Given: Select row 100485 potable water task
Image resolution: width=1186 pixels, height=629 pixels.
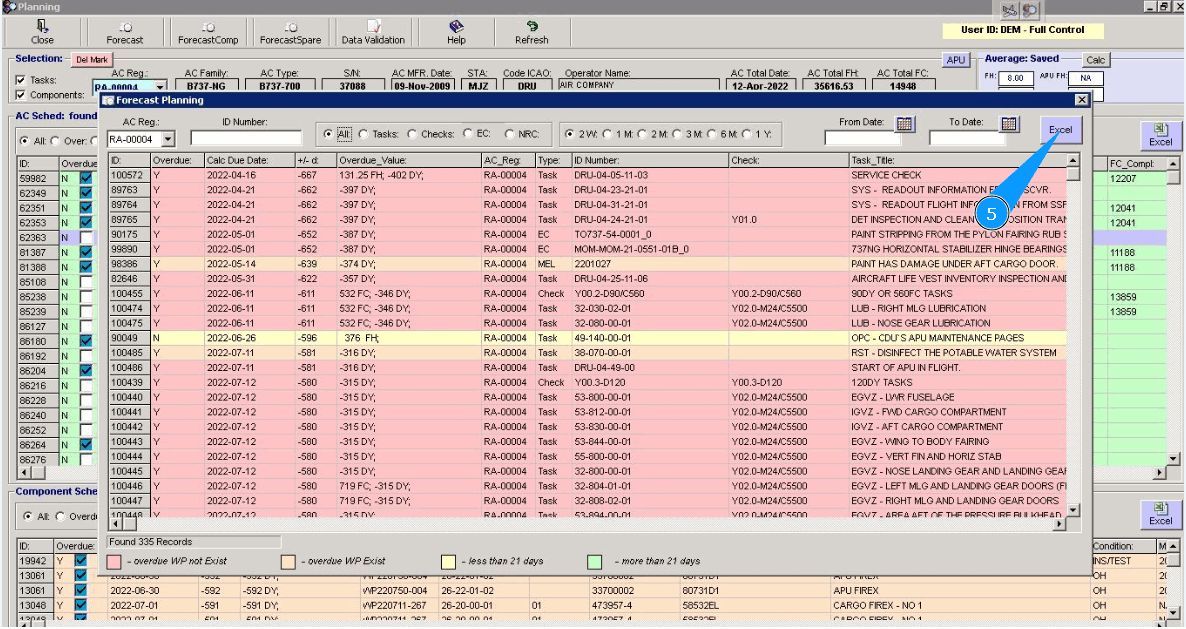Looking at the screenshot, I should tap(588, 353).
